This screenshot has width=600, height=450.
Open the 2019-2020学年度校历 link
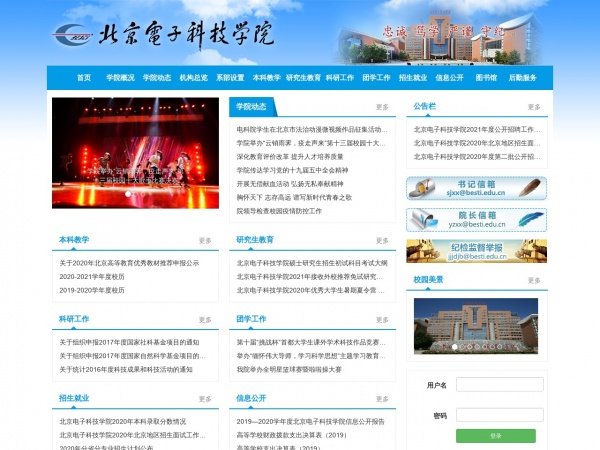[x=92, y=290]
